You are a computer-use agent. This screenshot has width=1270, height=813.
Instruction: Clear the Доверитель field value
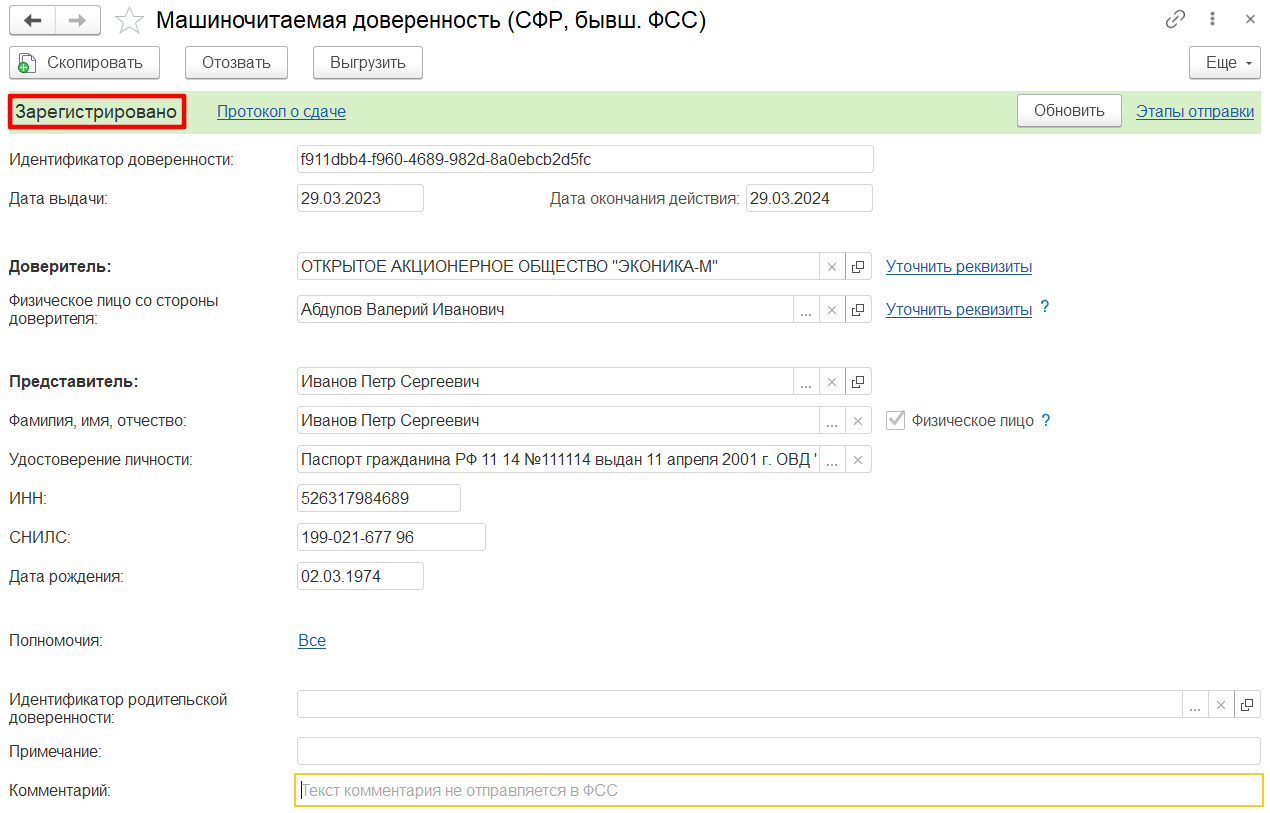coord(832,267)
